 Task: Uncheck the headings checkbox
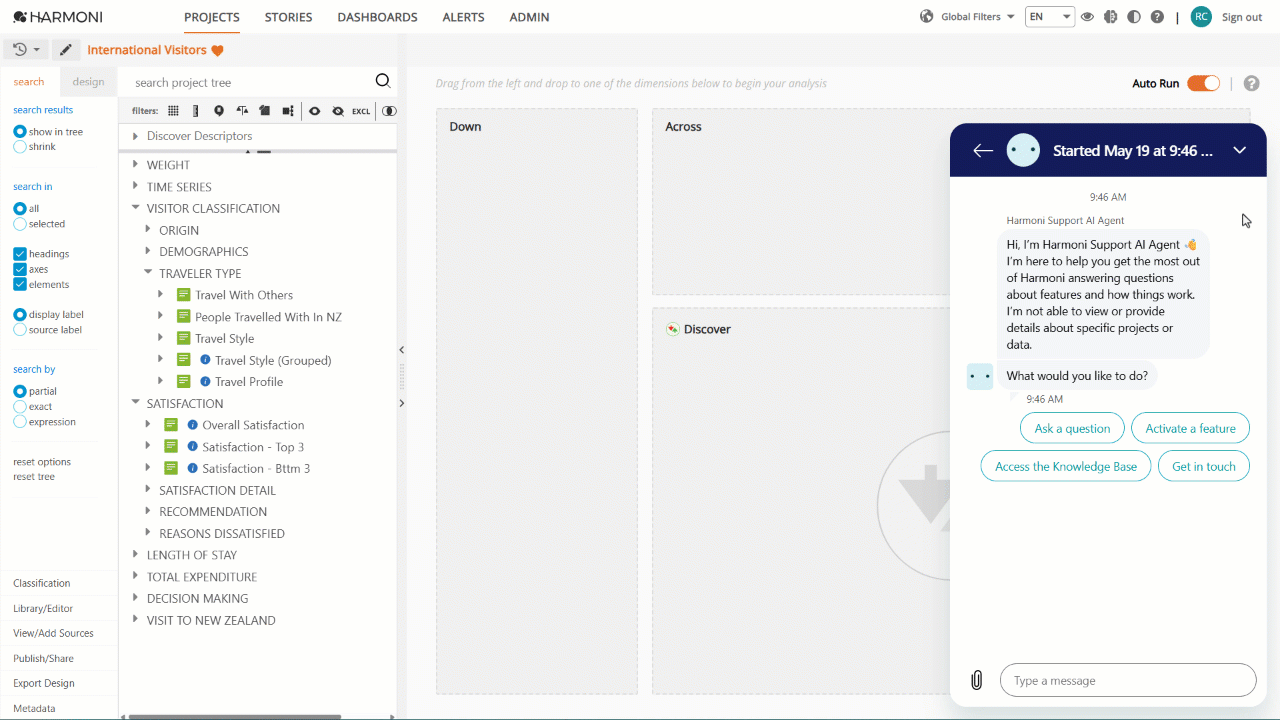(20, 254)
